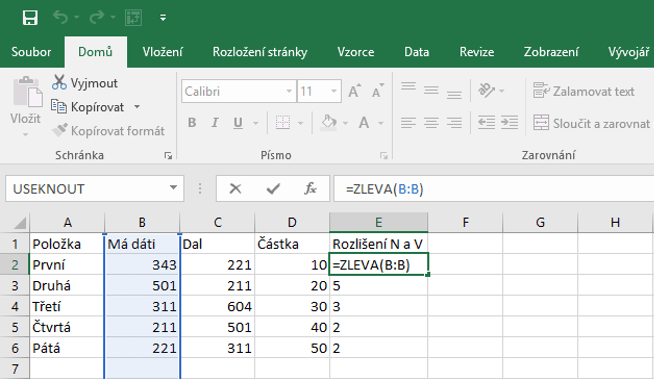
Task: Cancel the formula entry with X
Action: [235, 189]
